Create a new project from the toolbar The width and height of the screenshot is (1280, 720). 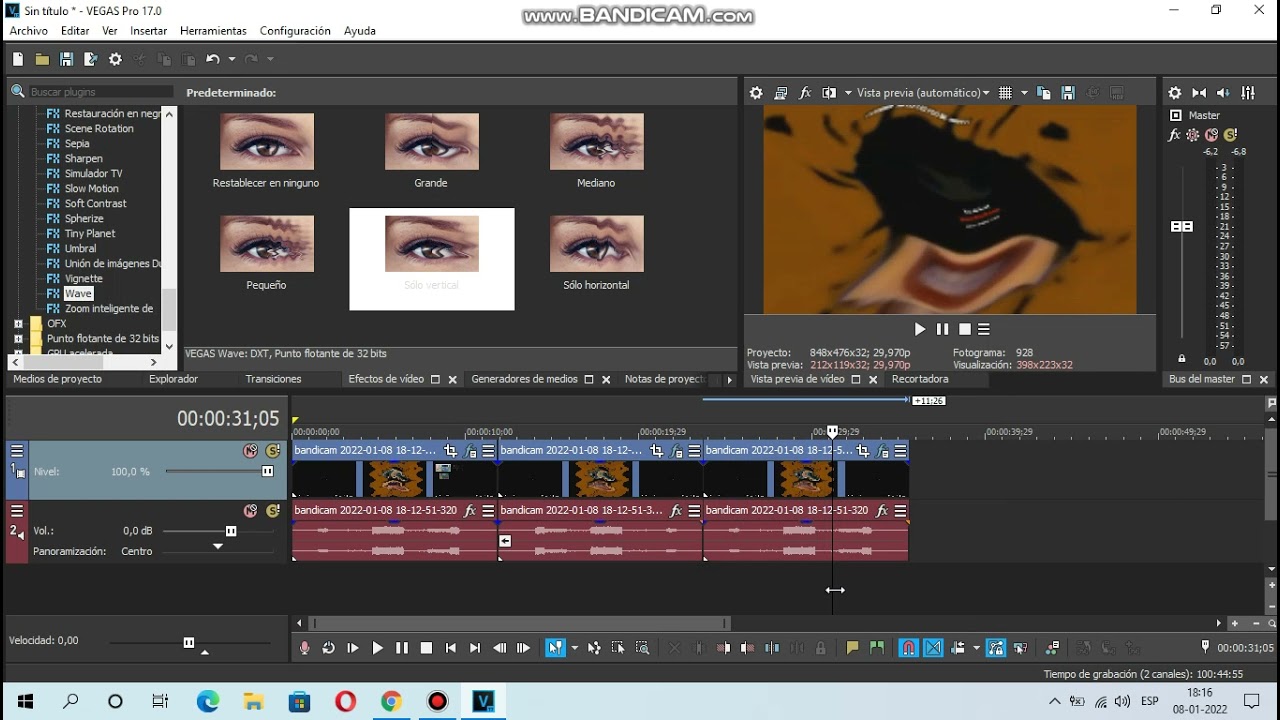(18, 60)
